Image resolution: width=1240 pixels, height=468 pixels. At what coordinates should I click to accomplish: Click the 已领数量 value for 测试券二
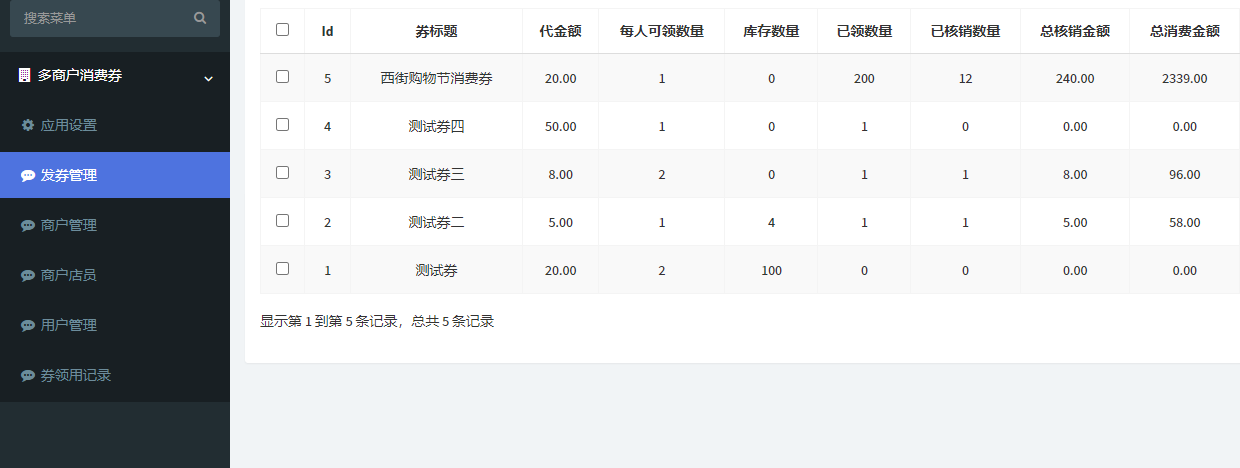pos(864,222)
